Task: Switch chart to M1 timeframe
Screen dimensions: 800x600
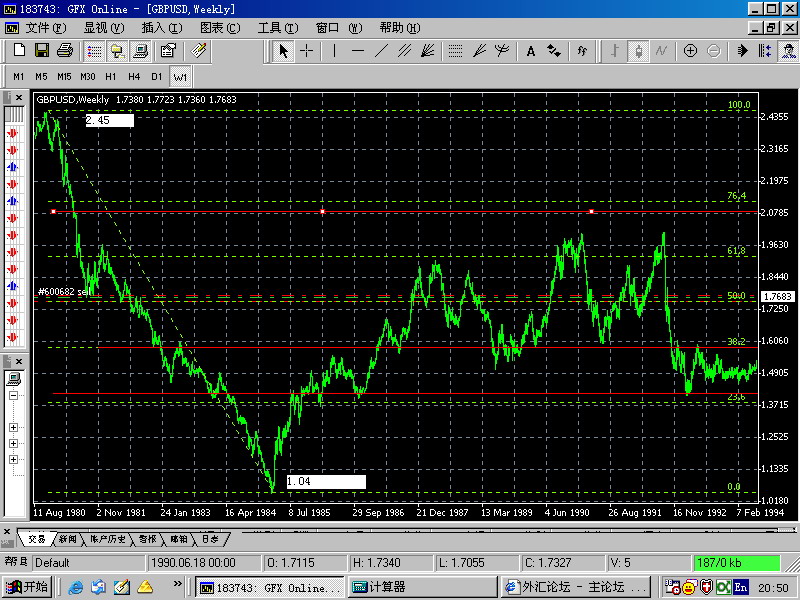Action: tap(19, 77)
